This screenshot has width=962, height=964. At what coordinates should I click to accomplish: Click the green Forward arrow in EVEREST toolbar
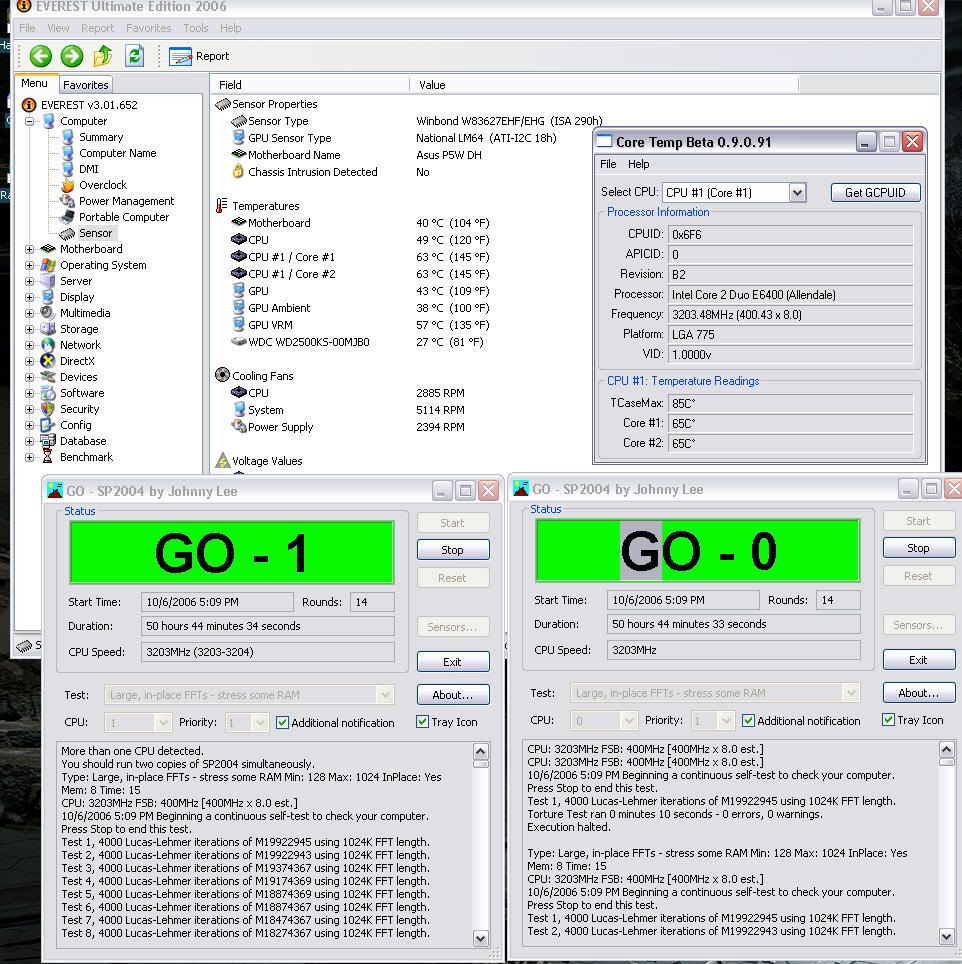(72, 56)
